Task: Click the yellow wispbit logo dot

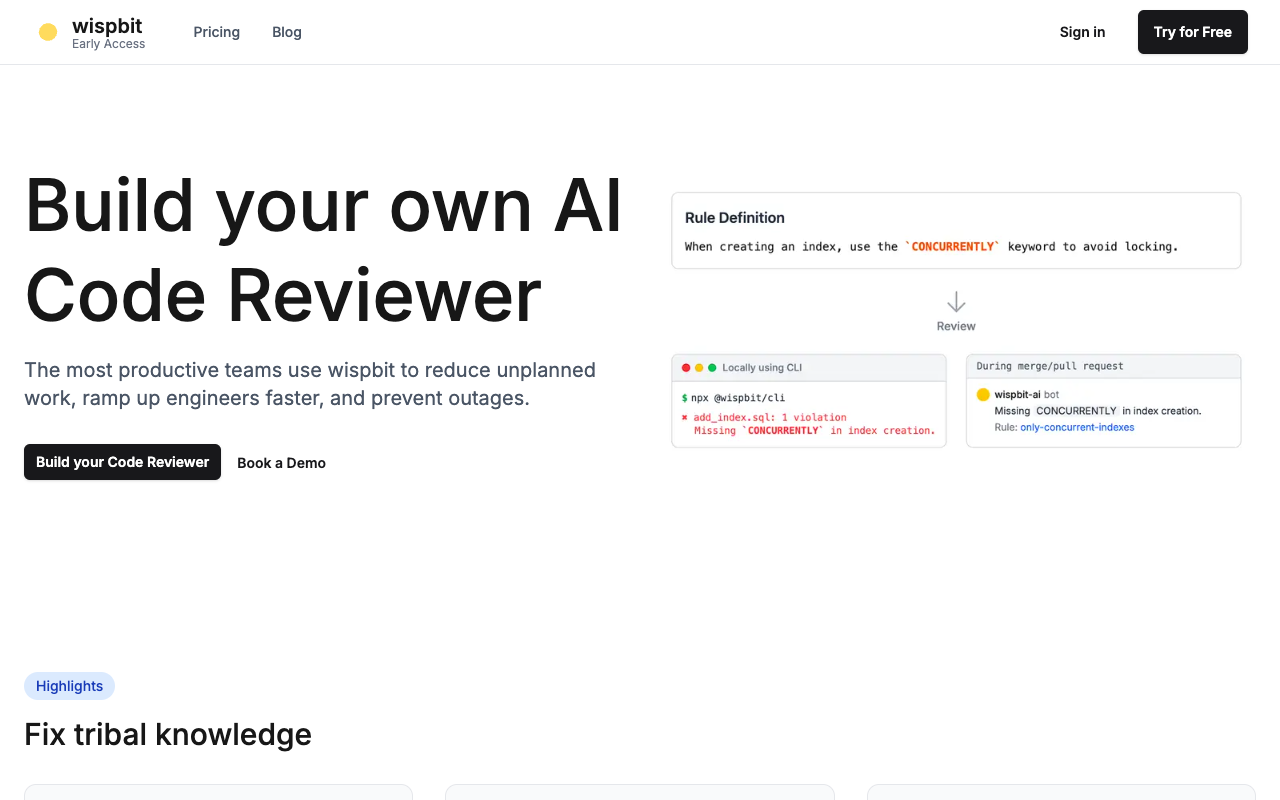Action: 48,32
